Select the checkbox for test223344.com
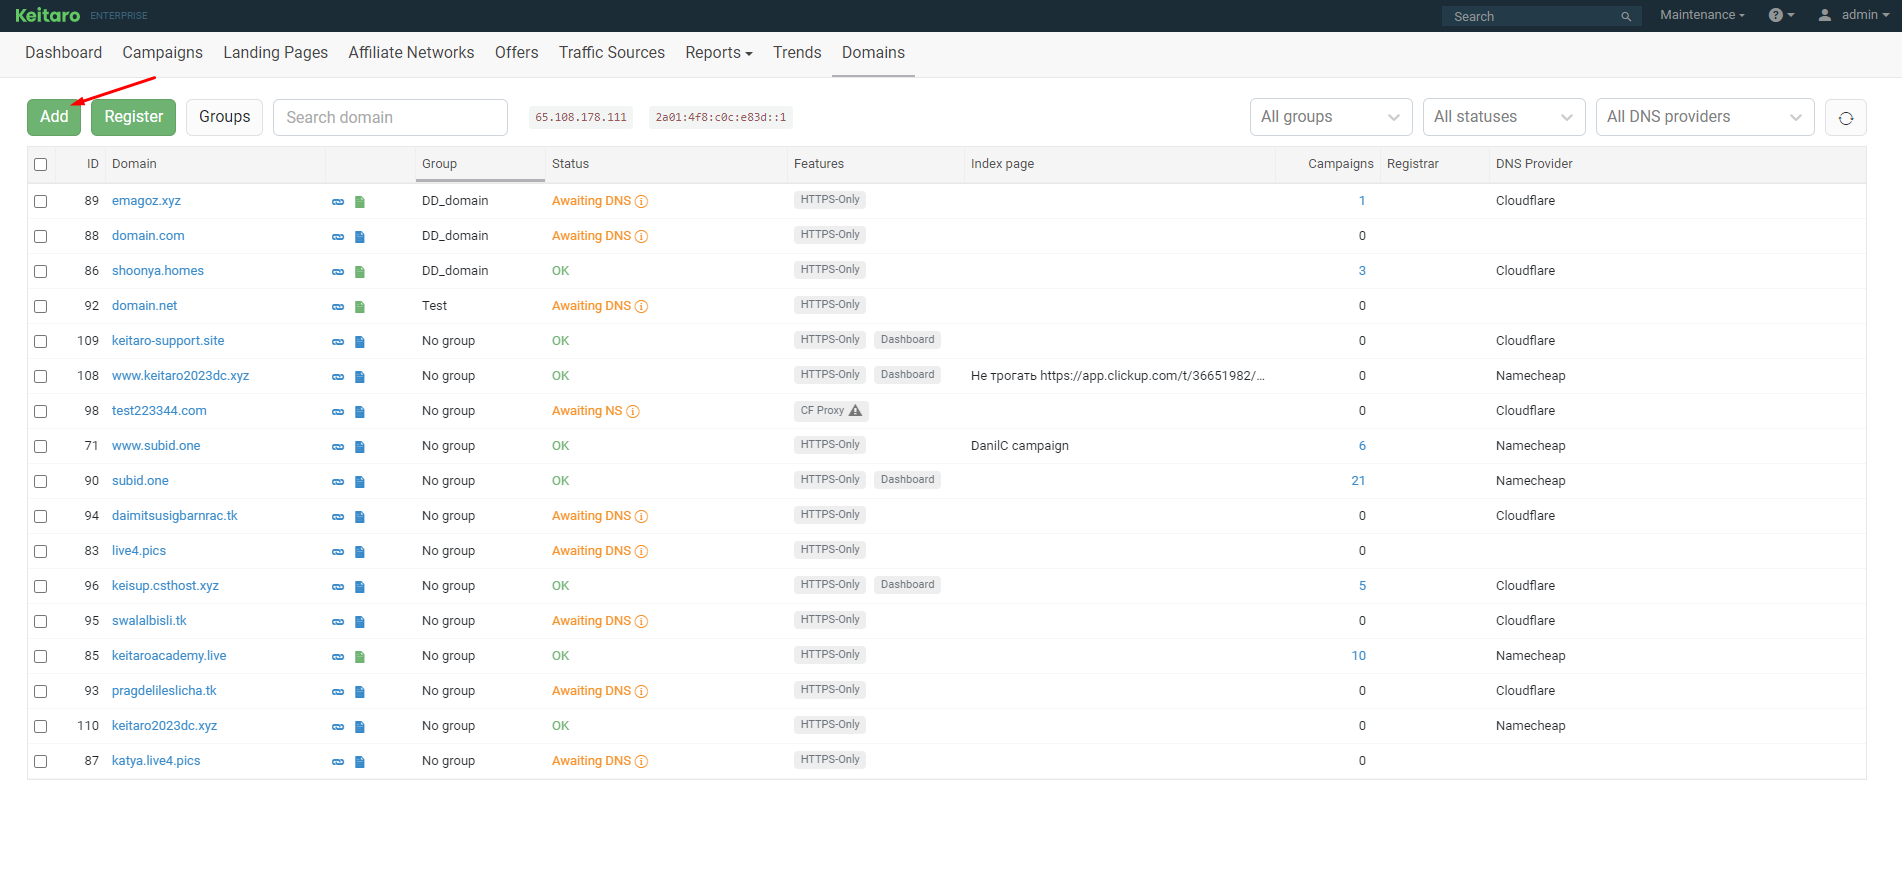 coord(41,411)
